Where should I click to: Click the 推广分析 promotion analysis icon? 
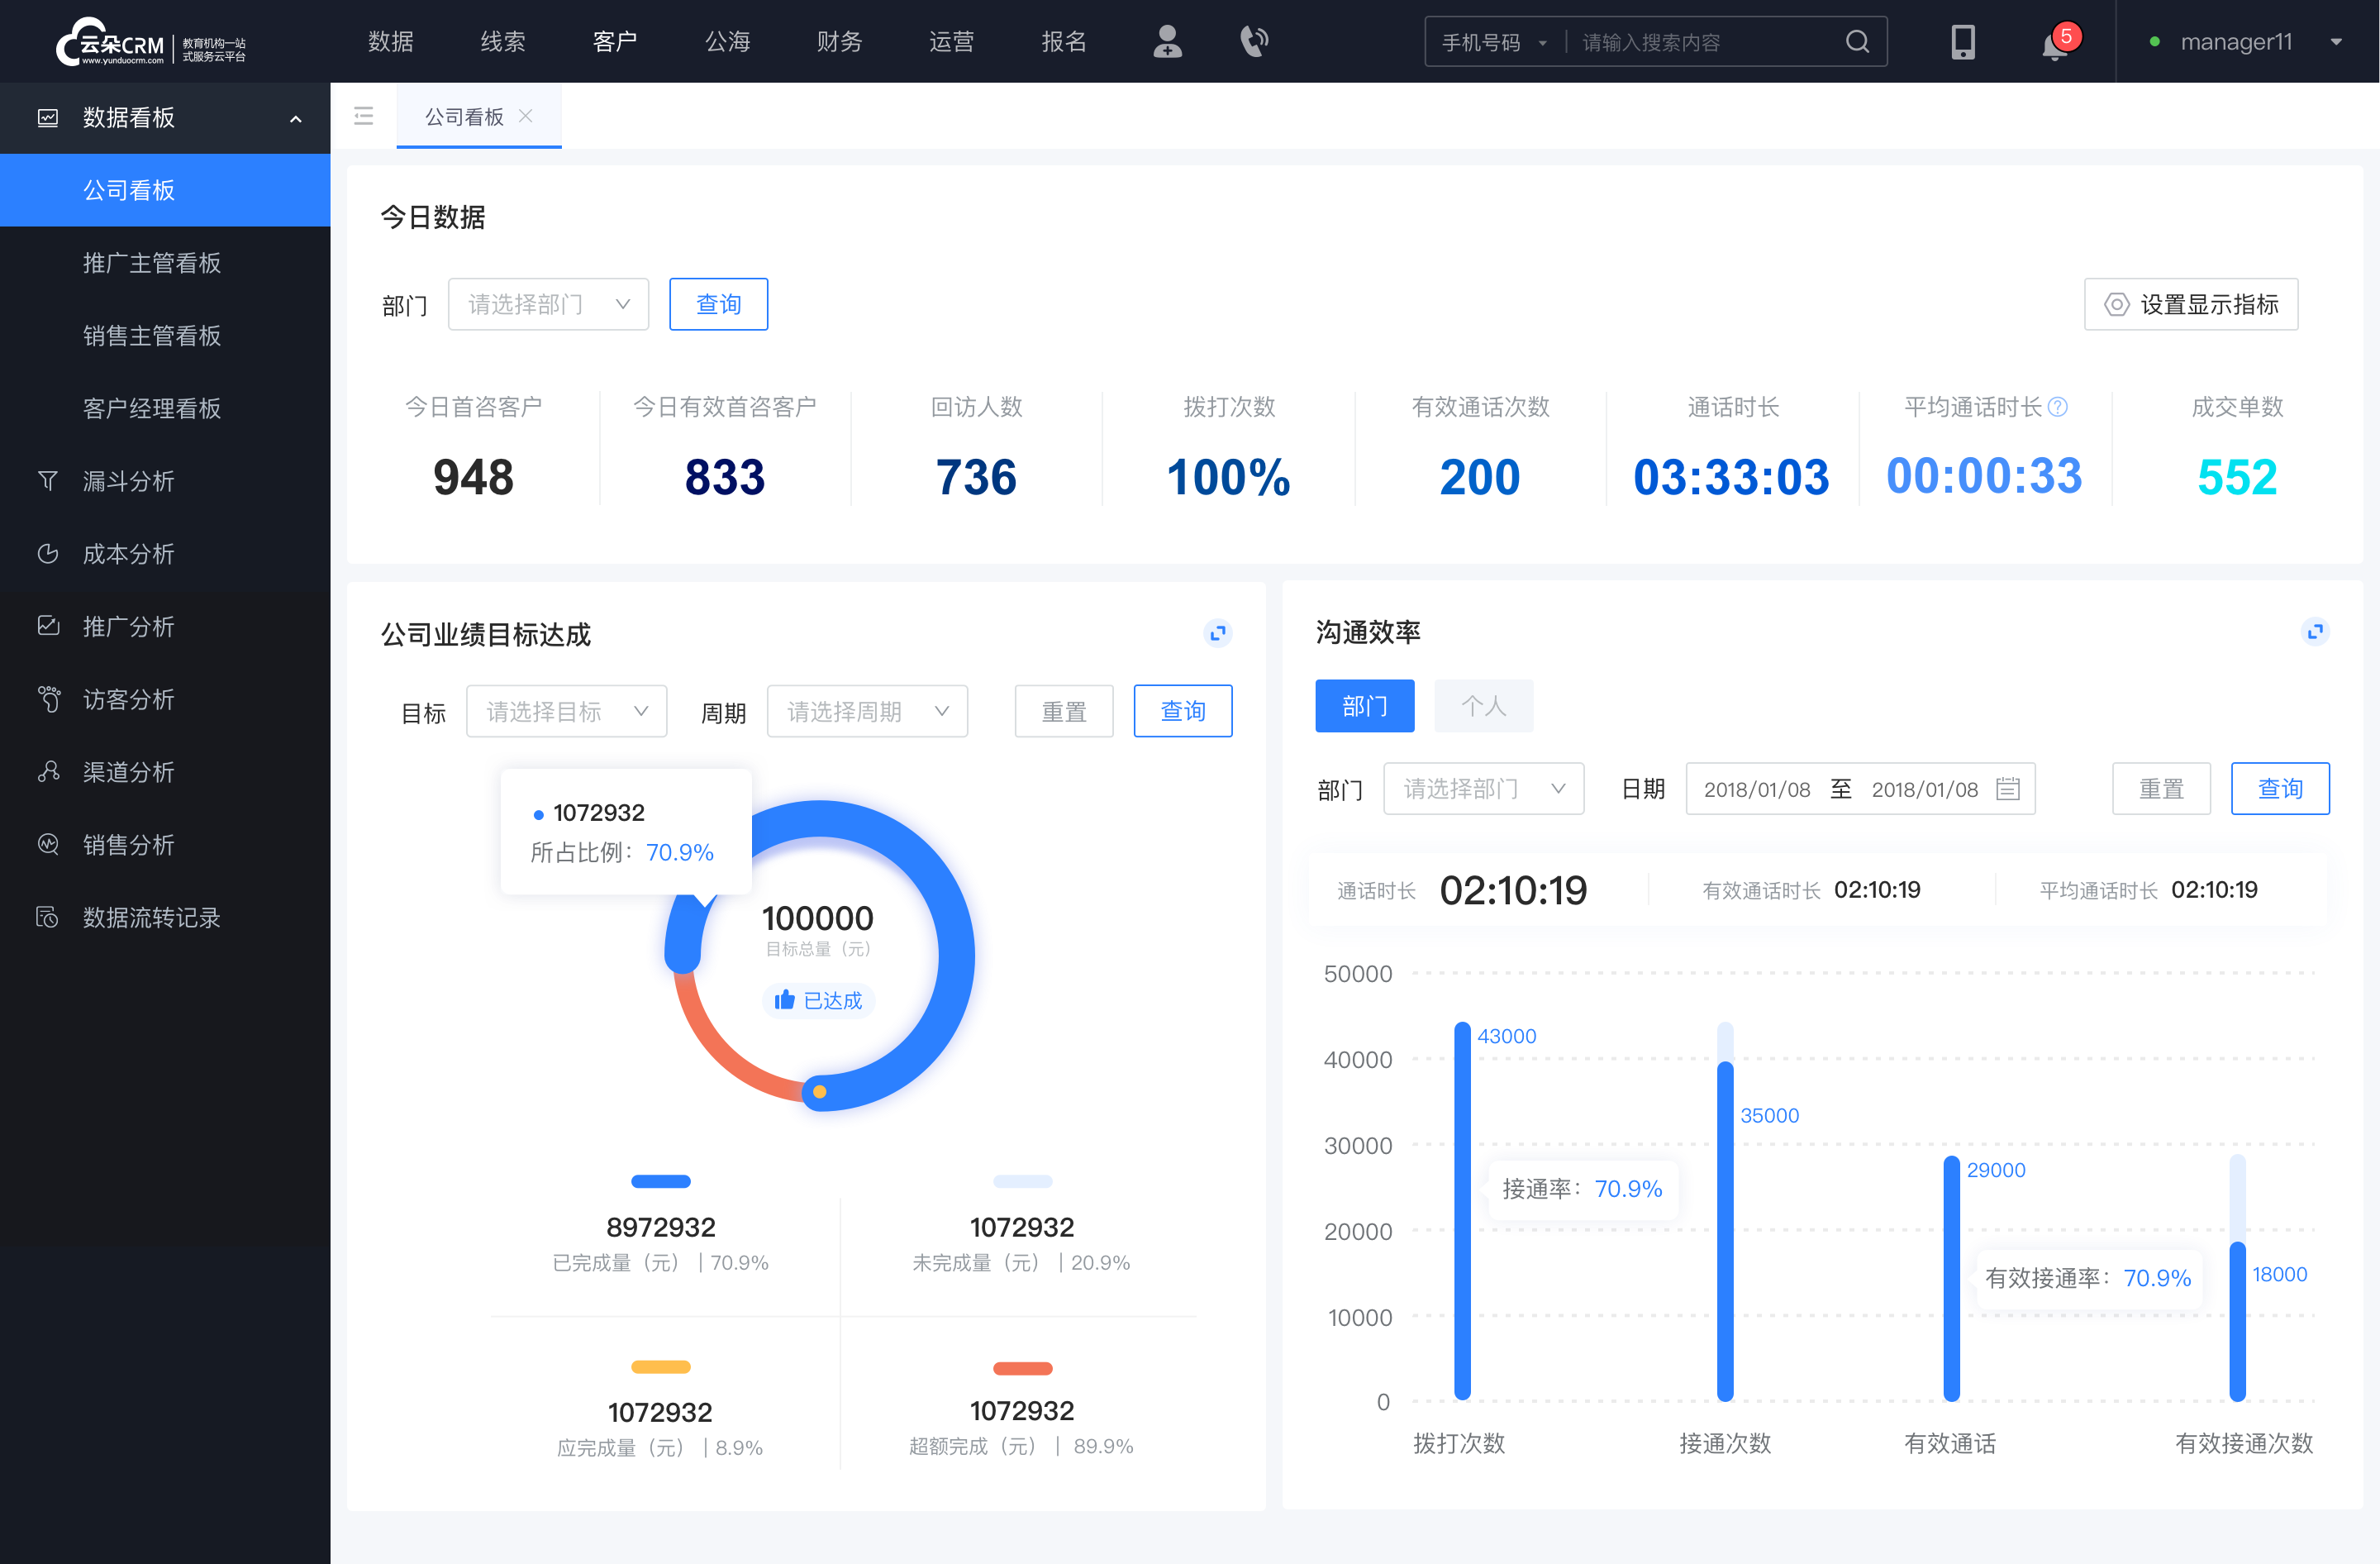click(x=47, y=625)
